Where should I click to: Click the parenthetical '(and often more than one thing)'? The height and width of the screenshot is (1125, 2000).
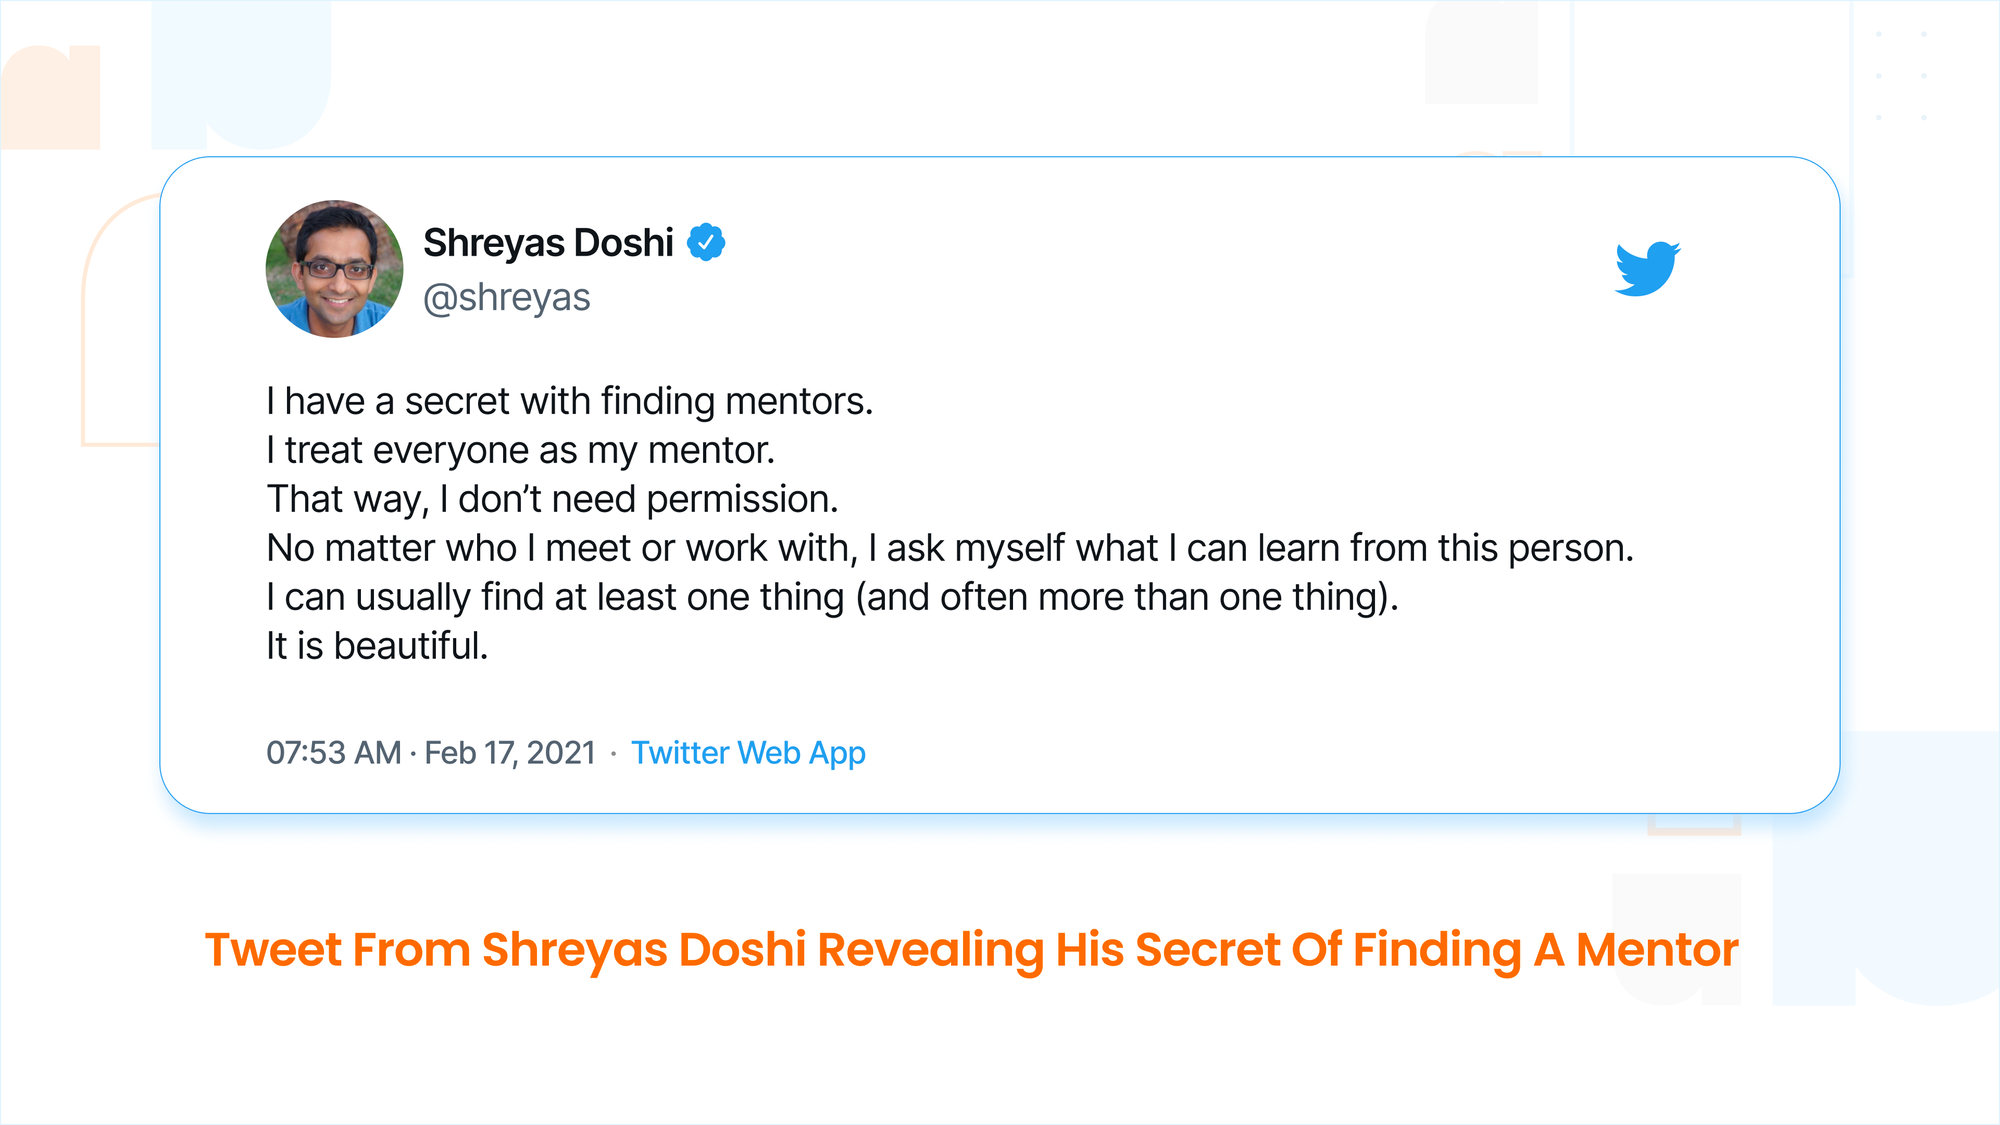[1127, 597]
